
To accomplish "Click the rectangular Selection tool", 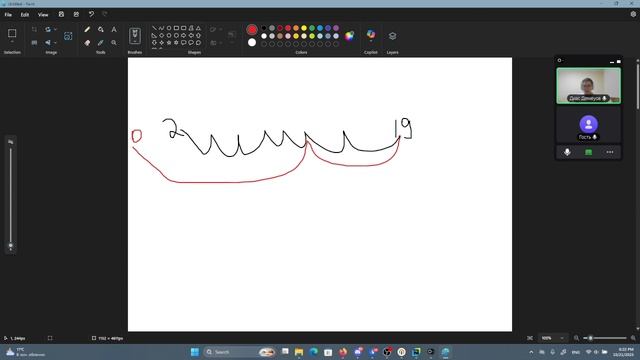I will 12,33.
